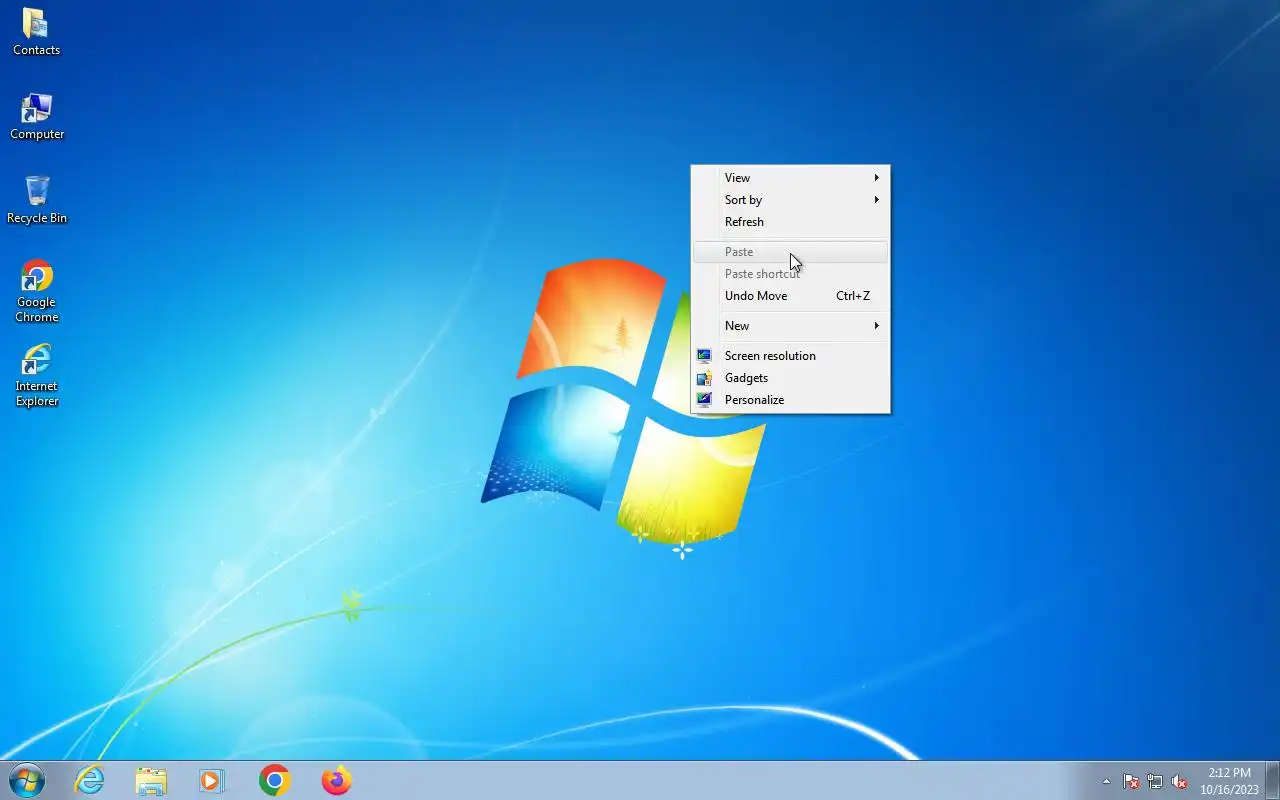Select the Recycle Bin icon
This screenshot has height=800, width=1280.
pos(37,199)
